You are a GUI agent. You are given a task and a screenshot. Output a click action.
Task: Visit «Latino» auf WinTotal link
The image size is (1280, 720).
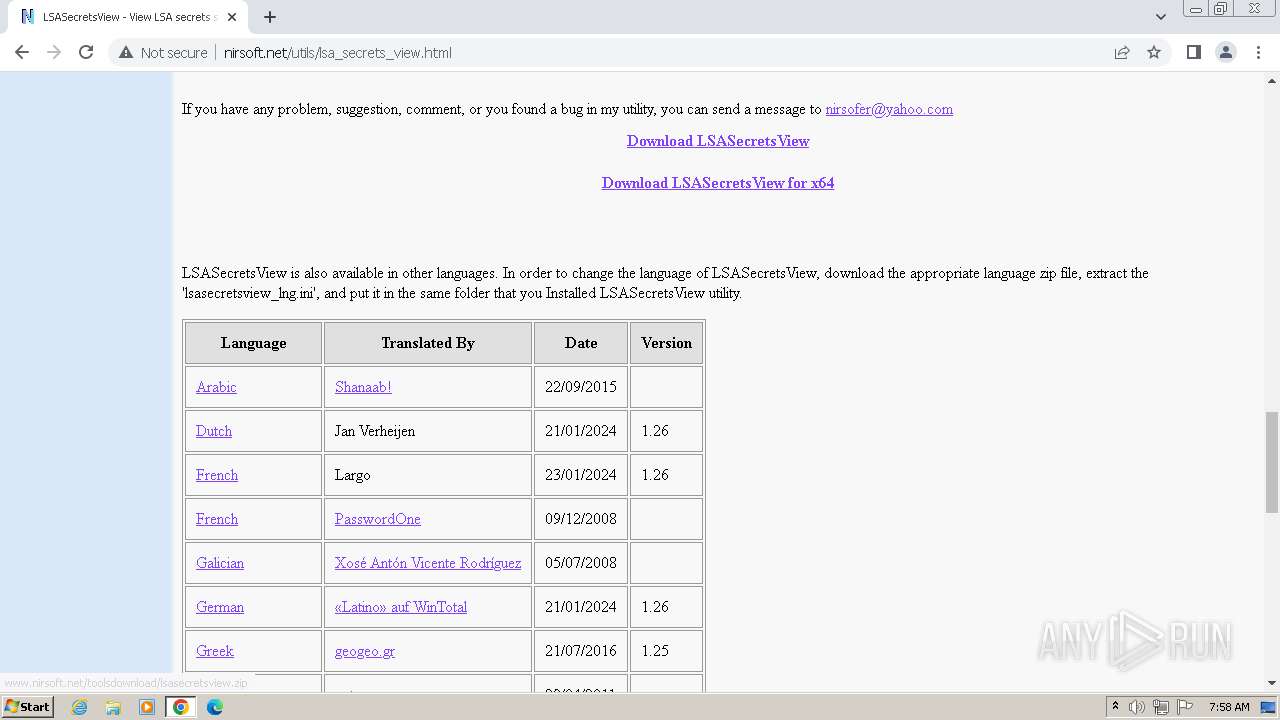click(401, 607)
